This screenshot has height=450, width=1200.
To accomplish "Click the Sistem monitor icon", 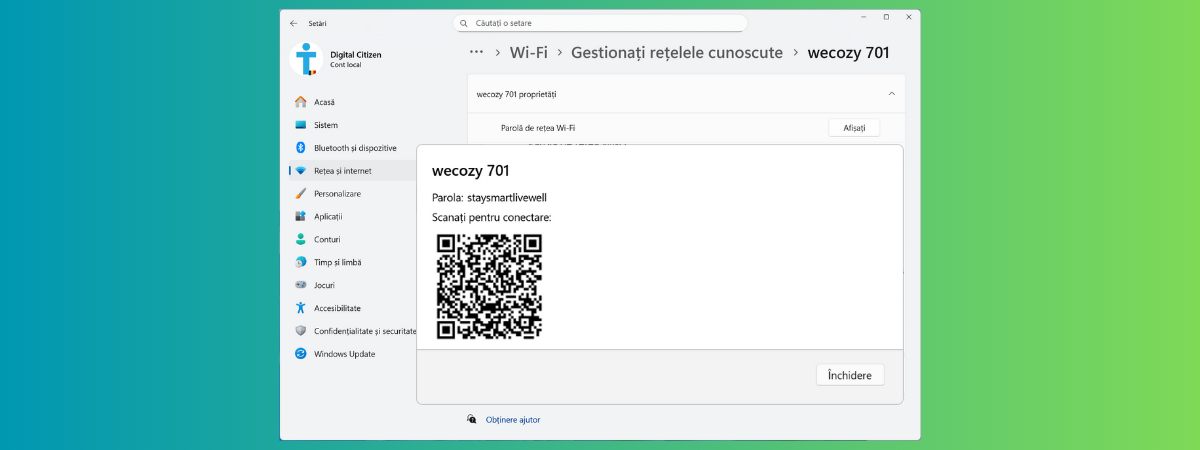I will click(300, 125).
